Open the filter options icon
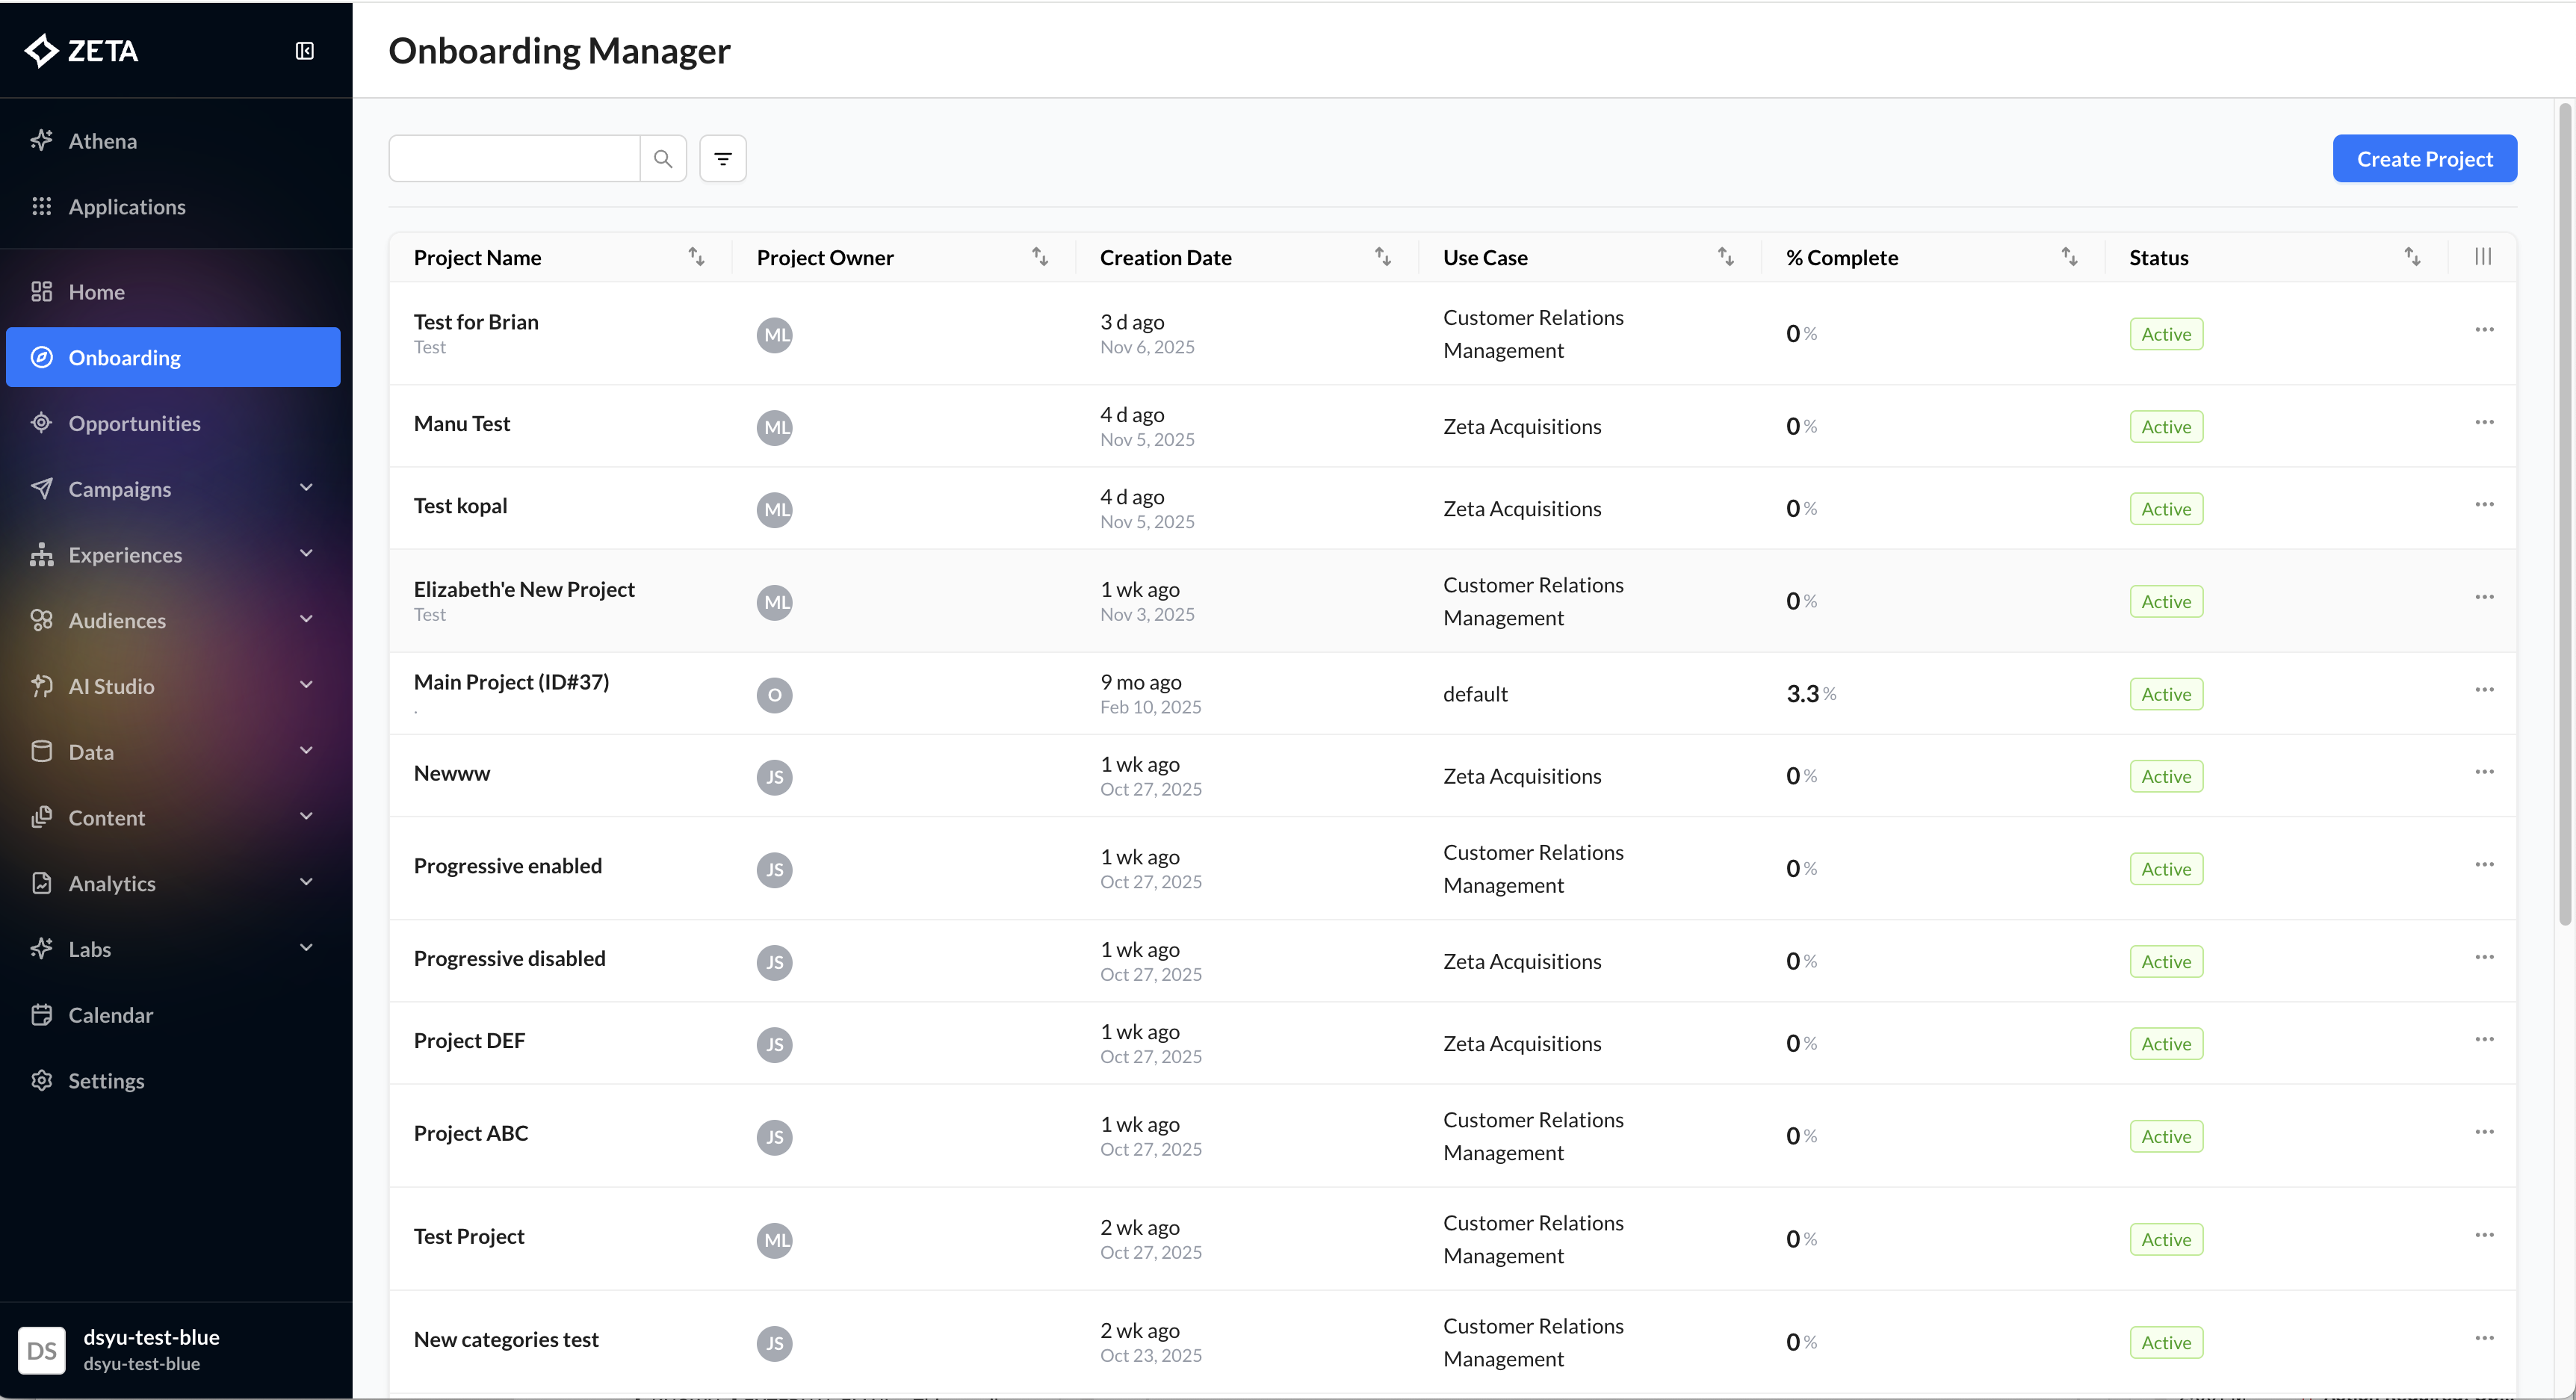This screenshot has width=2576, height=1400. click(x=723, y=159)
